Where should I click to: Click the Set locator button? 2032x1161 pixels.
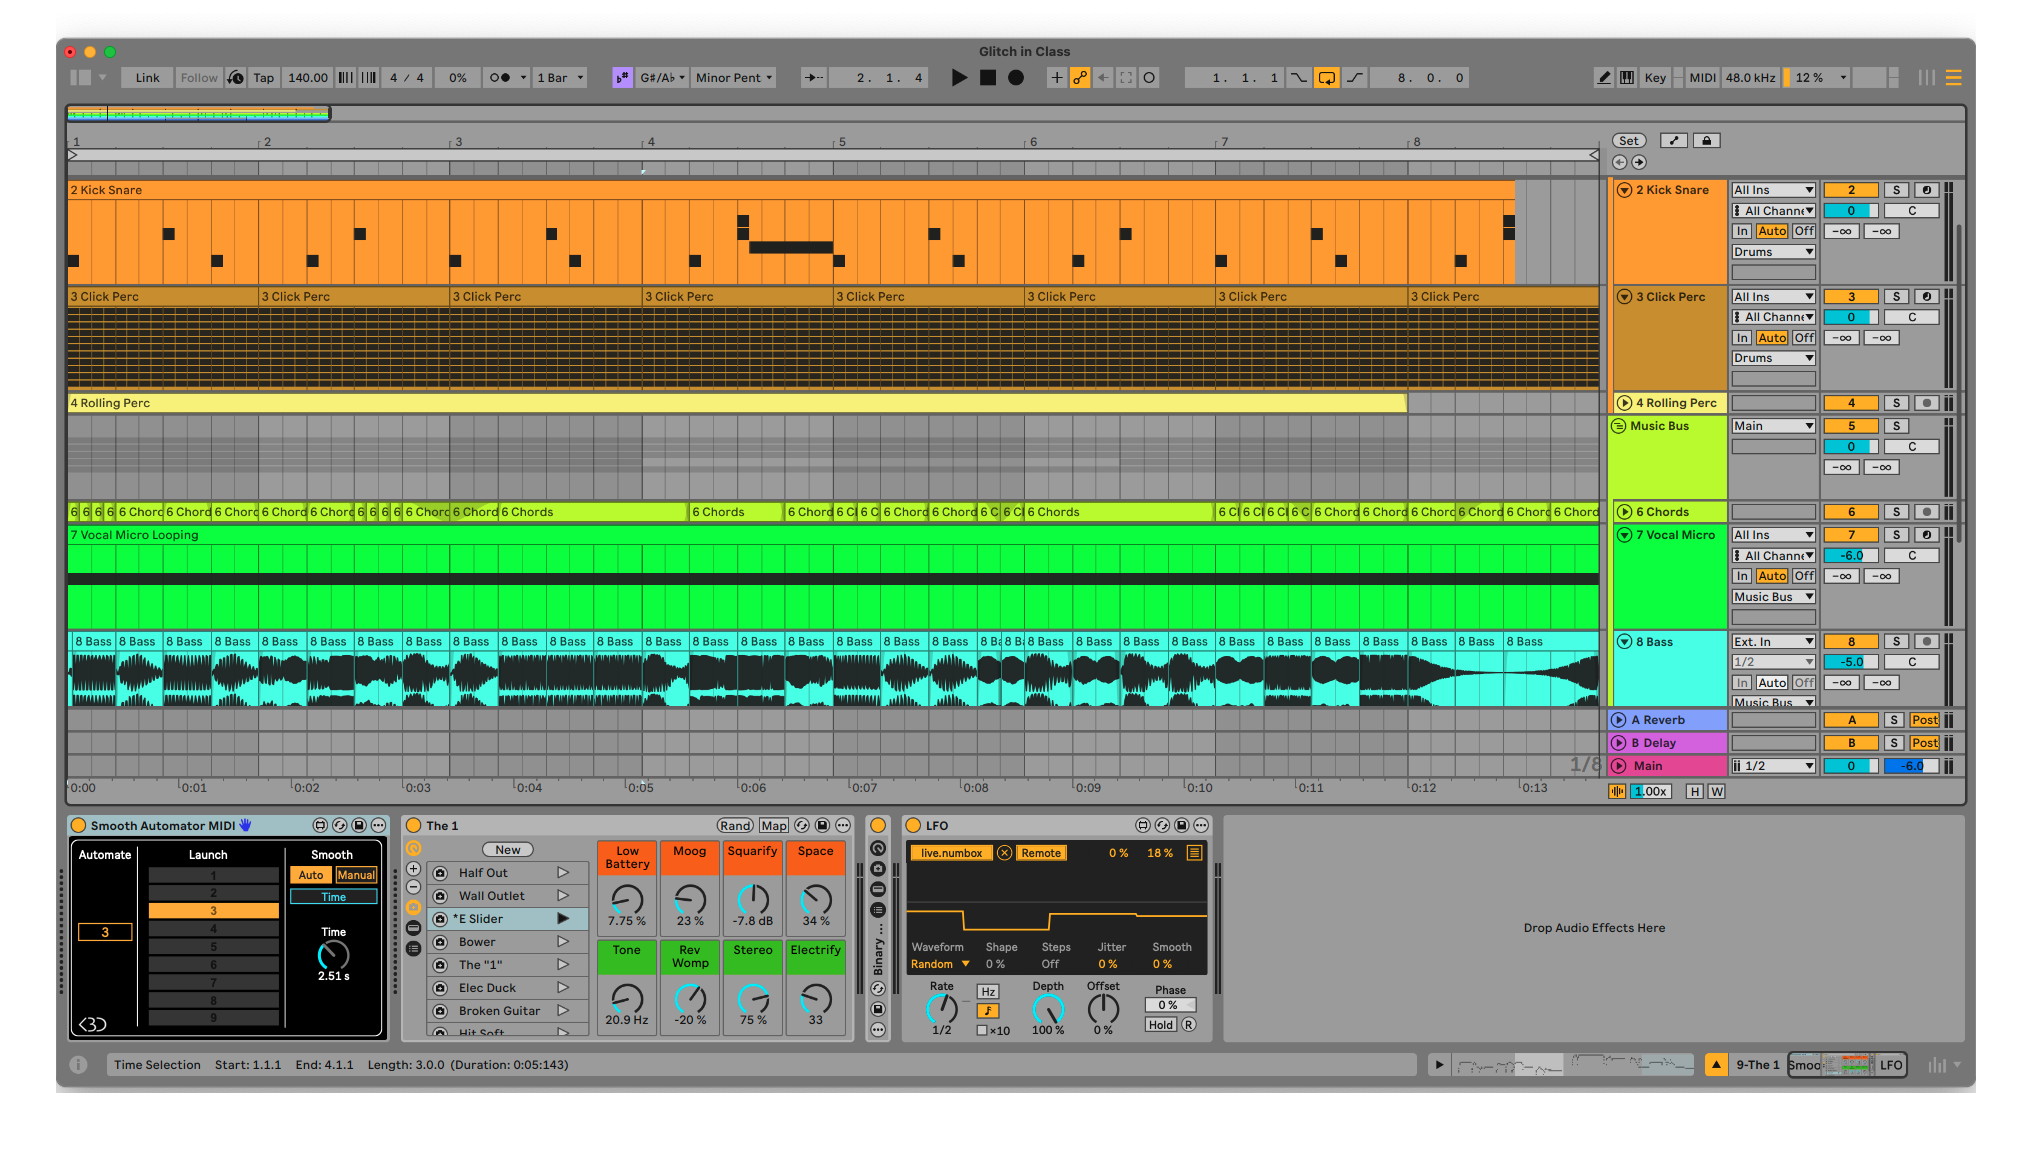1629,141
